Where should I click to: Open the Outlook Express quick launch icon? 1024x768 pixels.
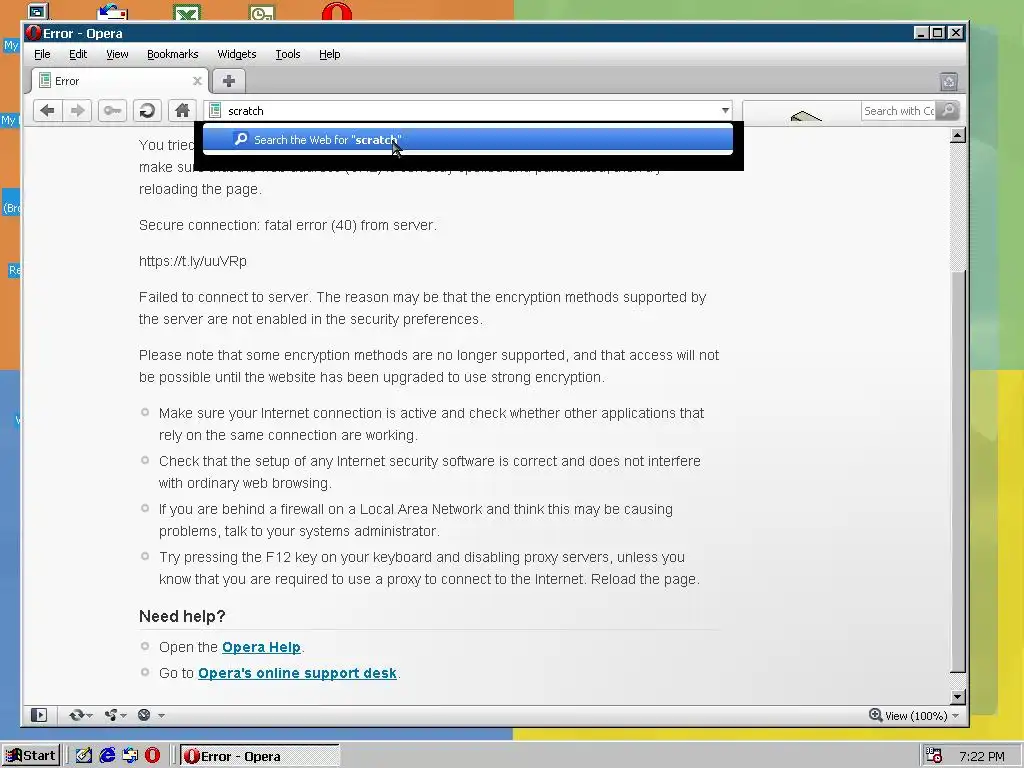pyautogui.click(x=130, y=756)
